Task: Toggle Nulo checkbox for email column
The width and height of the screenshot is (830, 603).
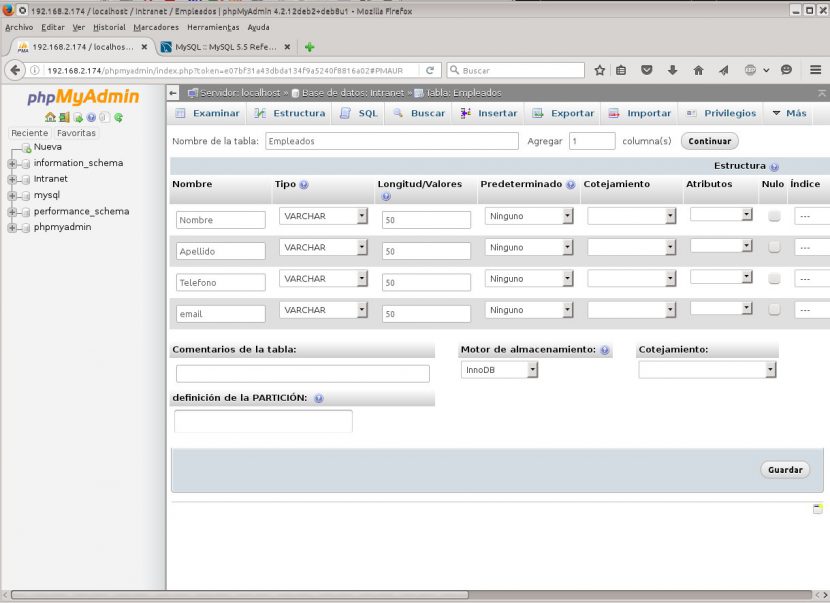Action: 774,309
